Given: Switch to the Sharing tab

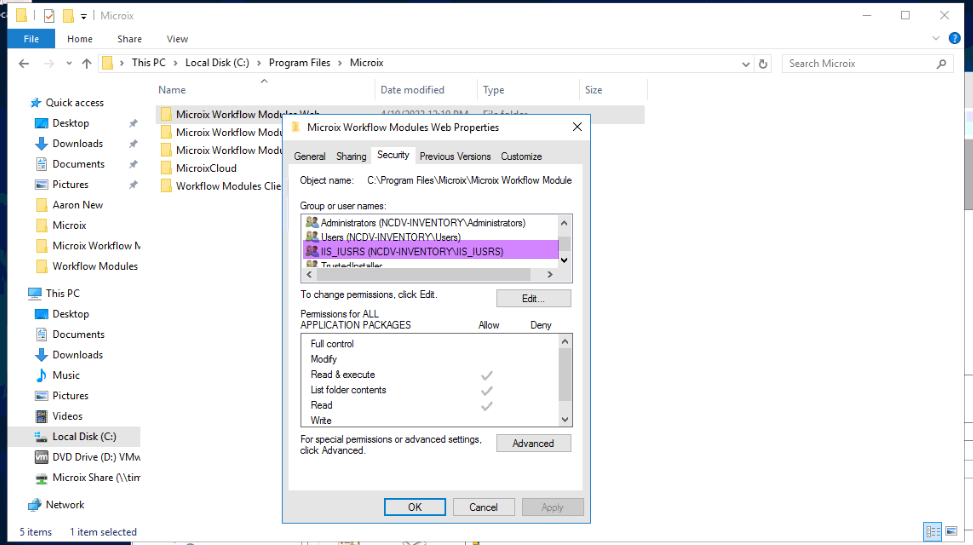Looking at the screenshot, I should 351,156.
